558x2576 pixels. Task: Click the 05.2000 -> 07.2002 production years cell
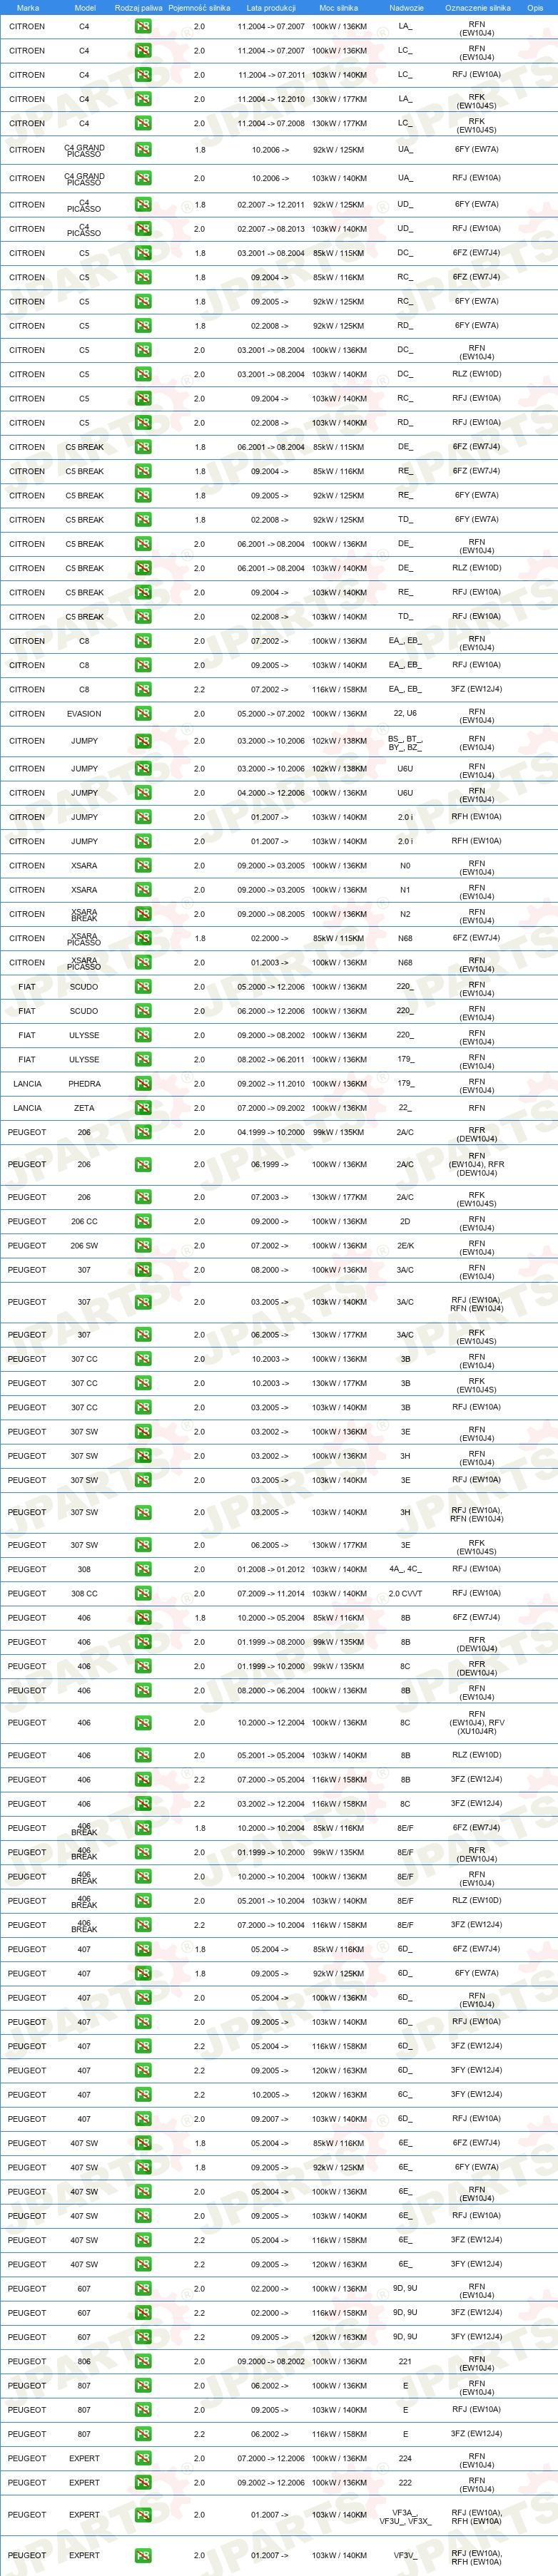tap(271, 714)
